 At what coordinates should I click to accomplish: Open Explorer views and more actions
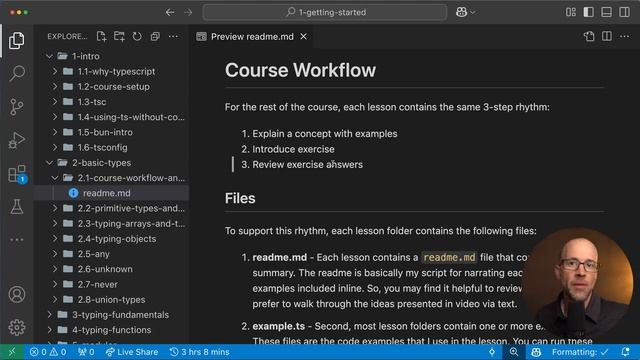click(x=173, y=36)
